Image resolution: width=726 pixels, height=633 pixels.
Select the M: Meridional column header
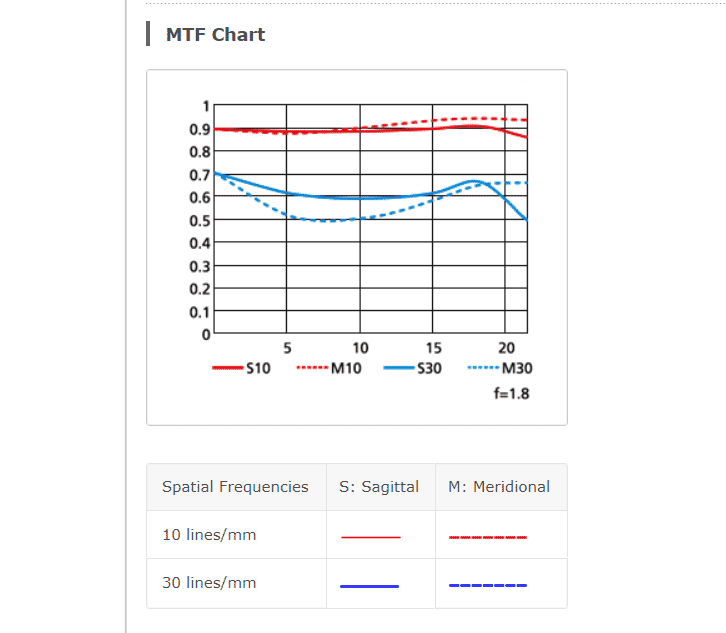click(x=499, y=487)
